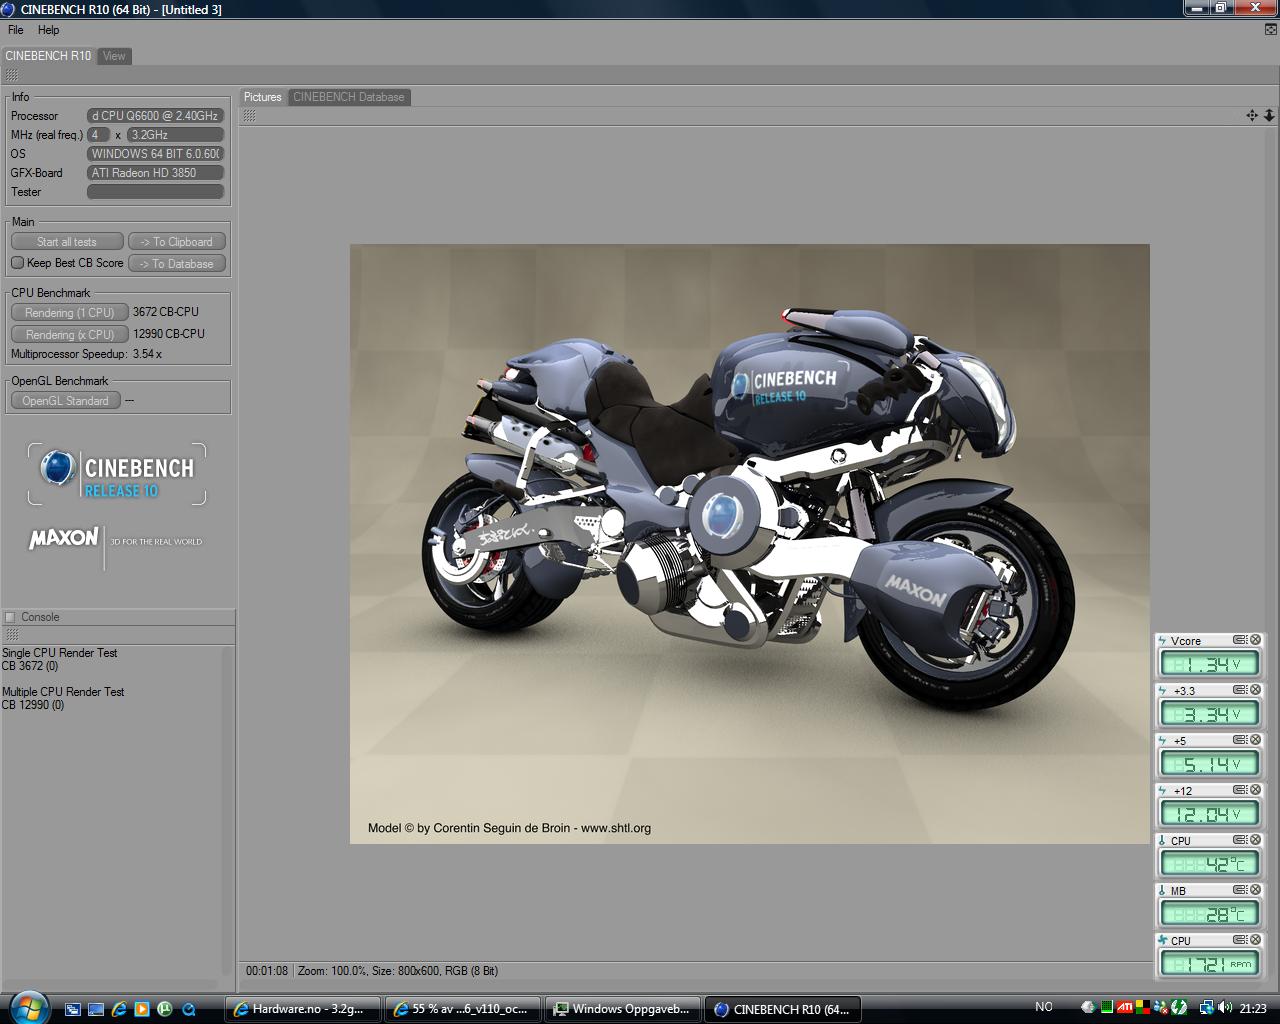This screenshot has height=1024, width=1280.
Task: Click the core count field showing 4
Action: coord(98,135)
